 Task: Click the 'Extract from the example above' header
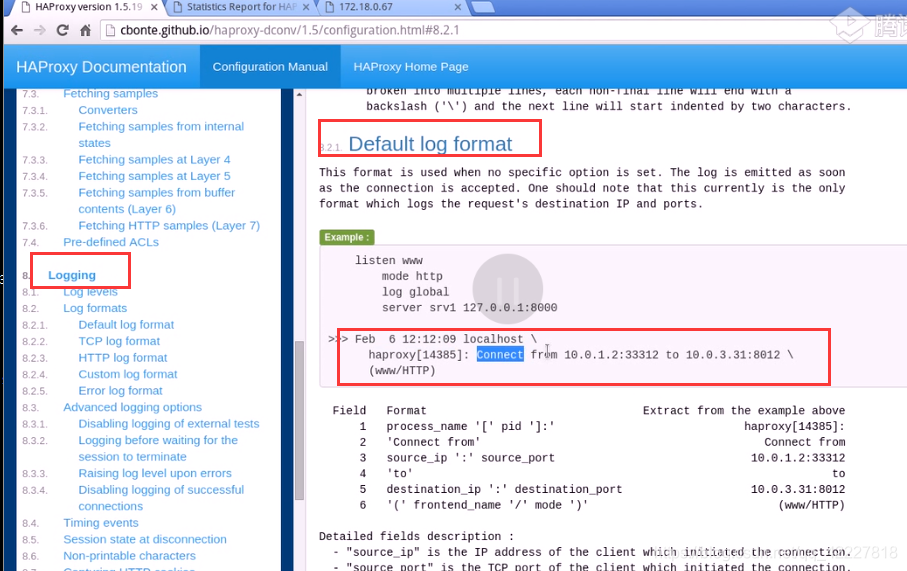click(x=744, y=410)
